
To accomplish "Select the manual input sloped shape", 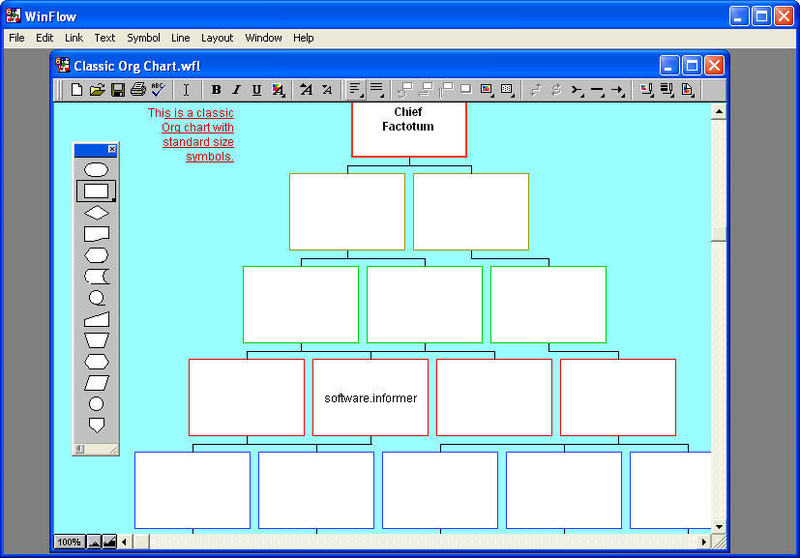I will [x=96, y=319].
